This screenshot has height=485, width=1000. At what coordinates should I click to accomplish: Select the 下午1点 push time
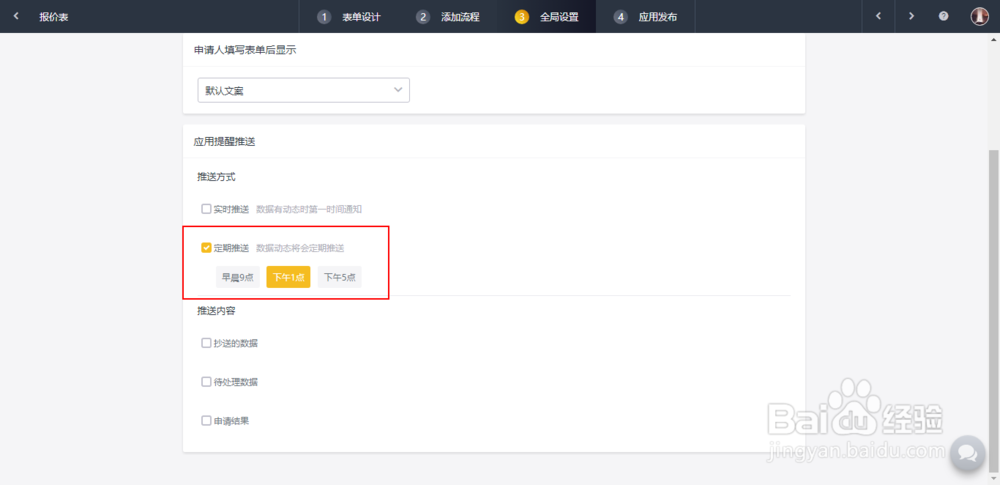pos(288,277)
